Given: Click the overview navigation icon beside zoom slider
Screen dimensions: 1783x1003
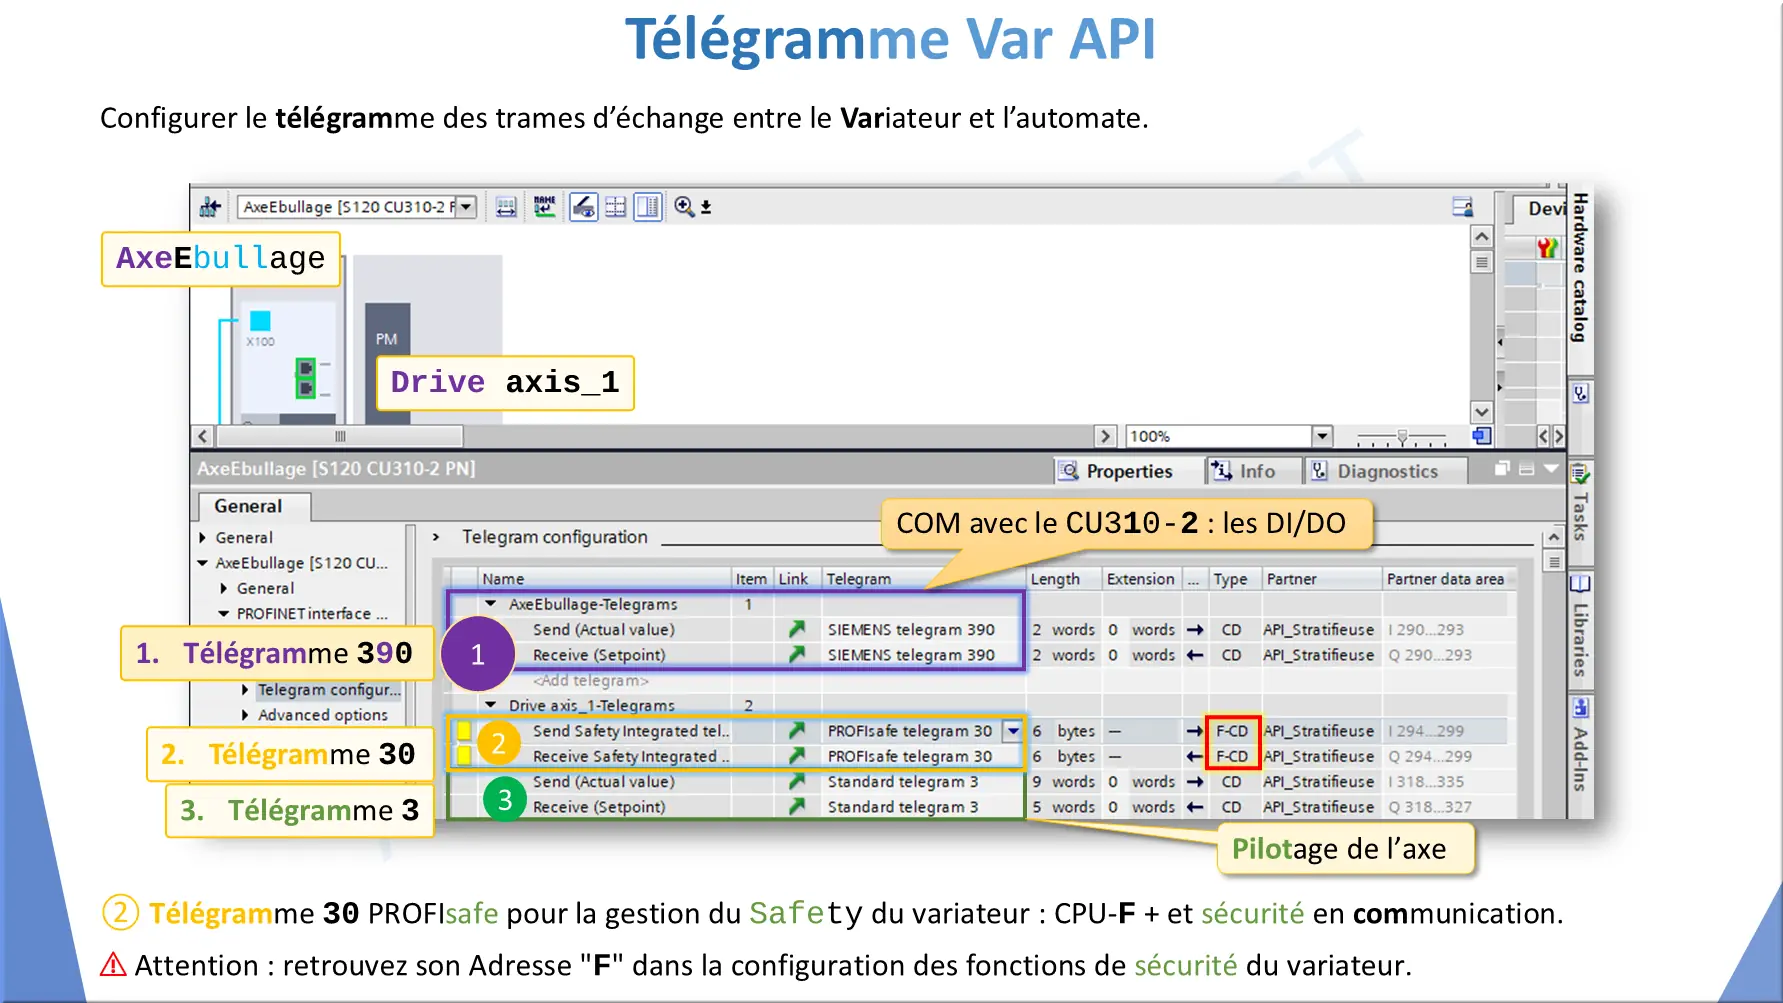Looking at the screenshot, I should 1481,436.
